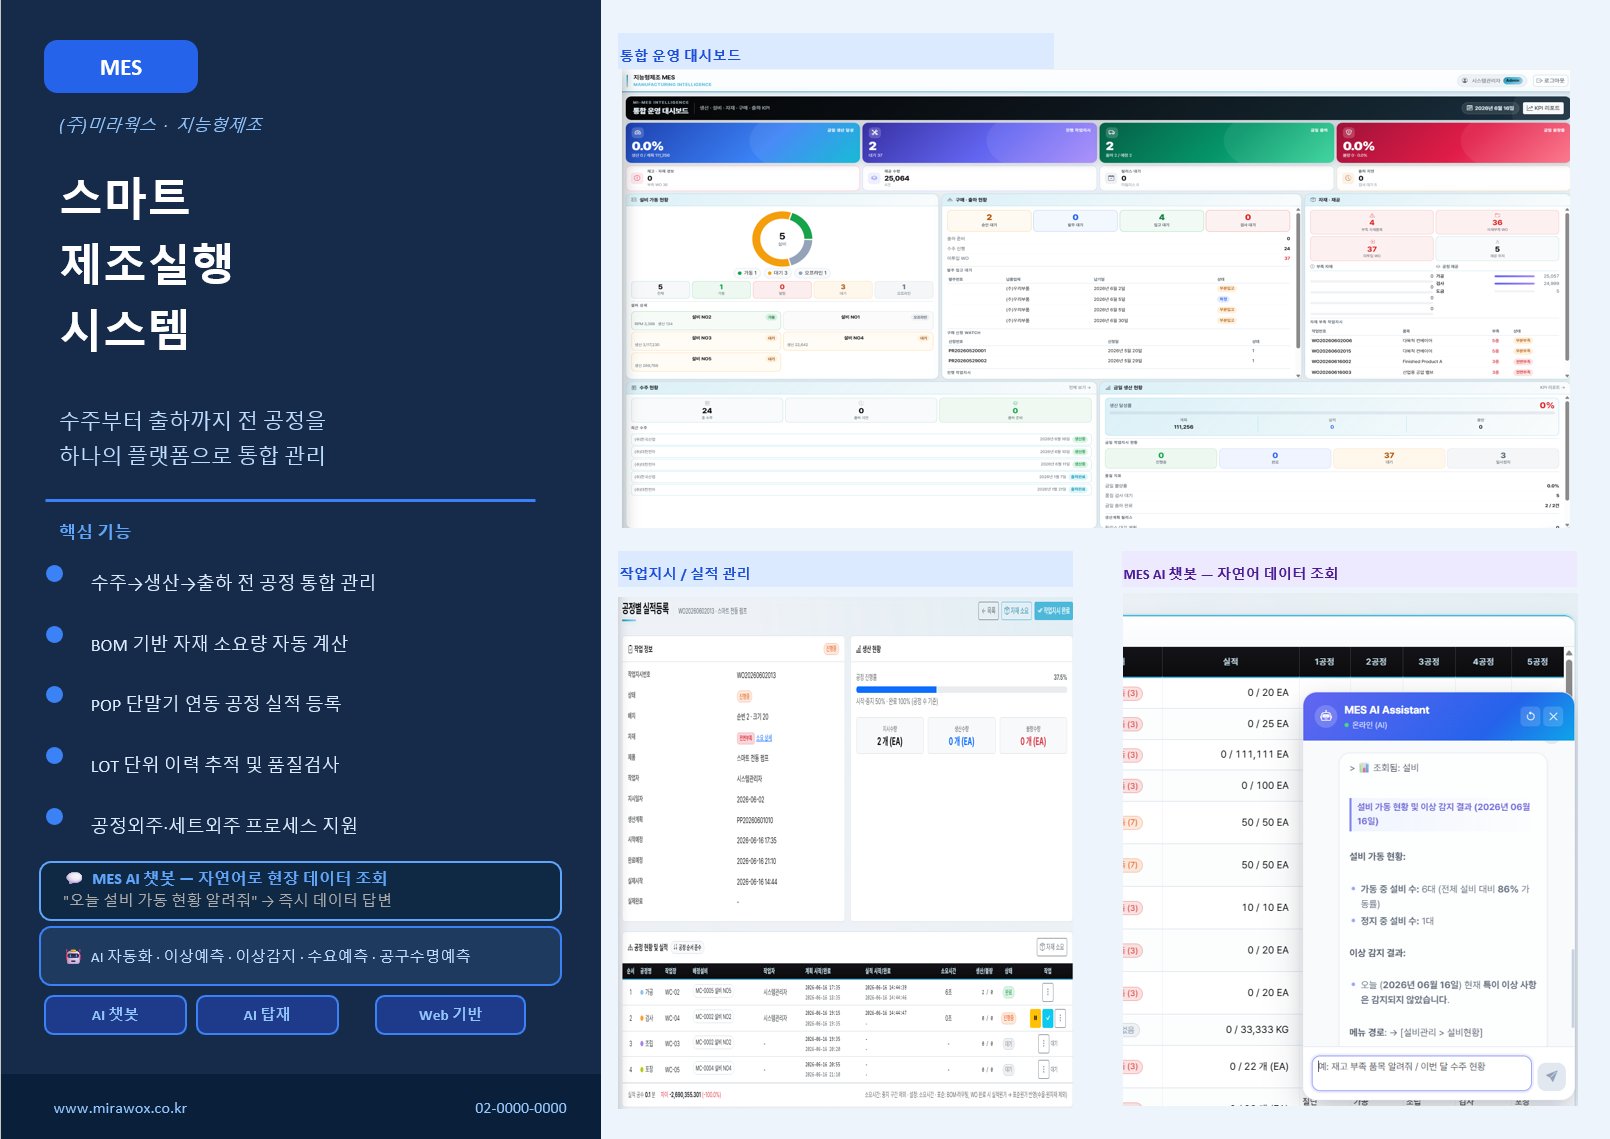Click the 2 개 (EA) order quantity card
The width and height of the screenshot is (1610, 1139).
point(889,736)
